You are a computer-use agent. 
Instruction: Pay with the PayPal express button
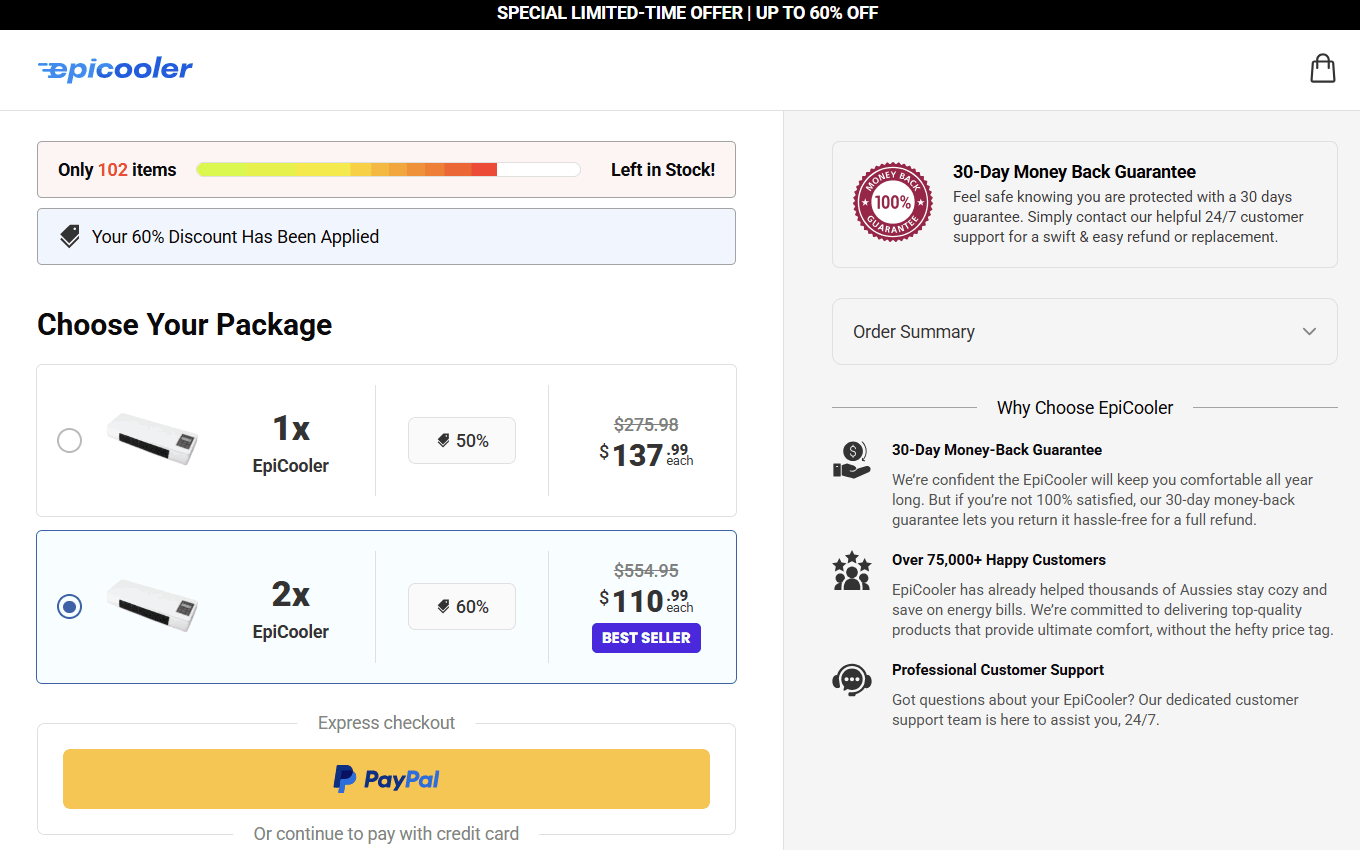[x=386, y=779]
